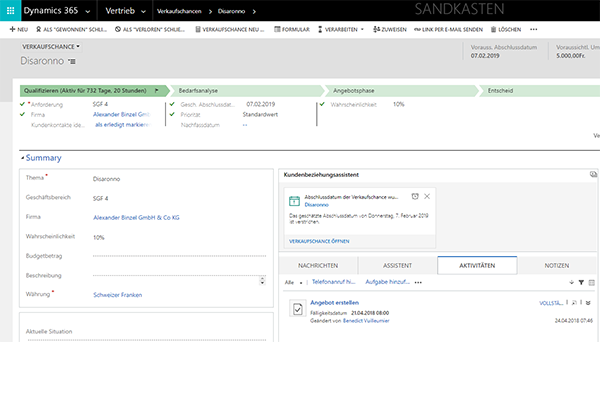The height and width of the screenshot is (420, 600).
Task: Click the Wahrscheinlichkeit 10% in process bar
Action: pyautogui.click(x=399, y=104)
